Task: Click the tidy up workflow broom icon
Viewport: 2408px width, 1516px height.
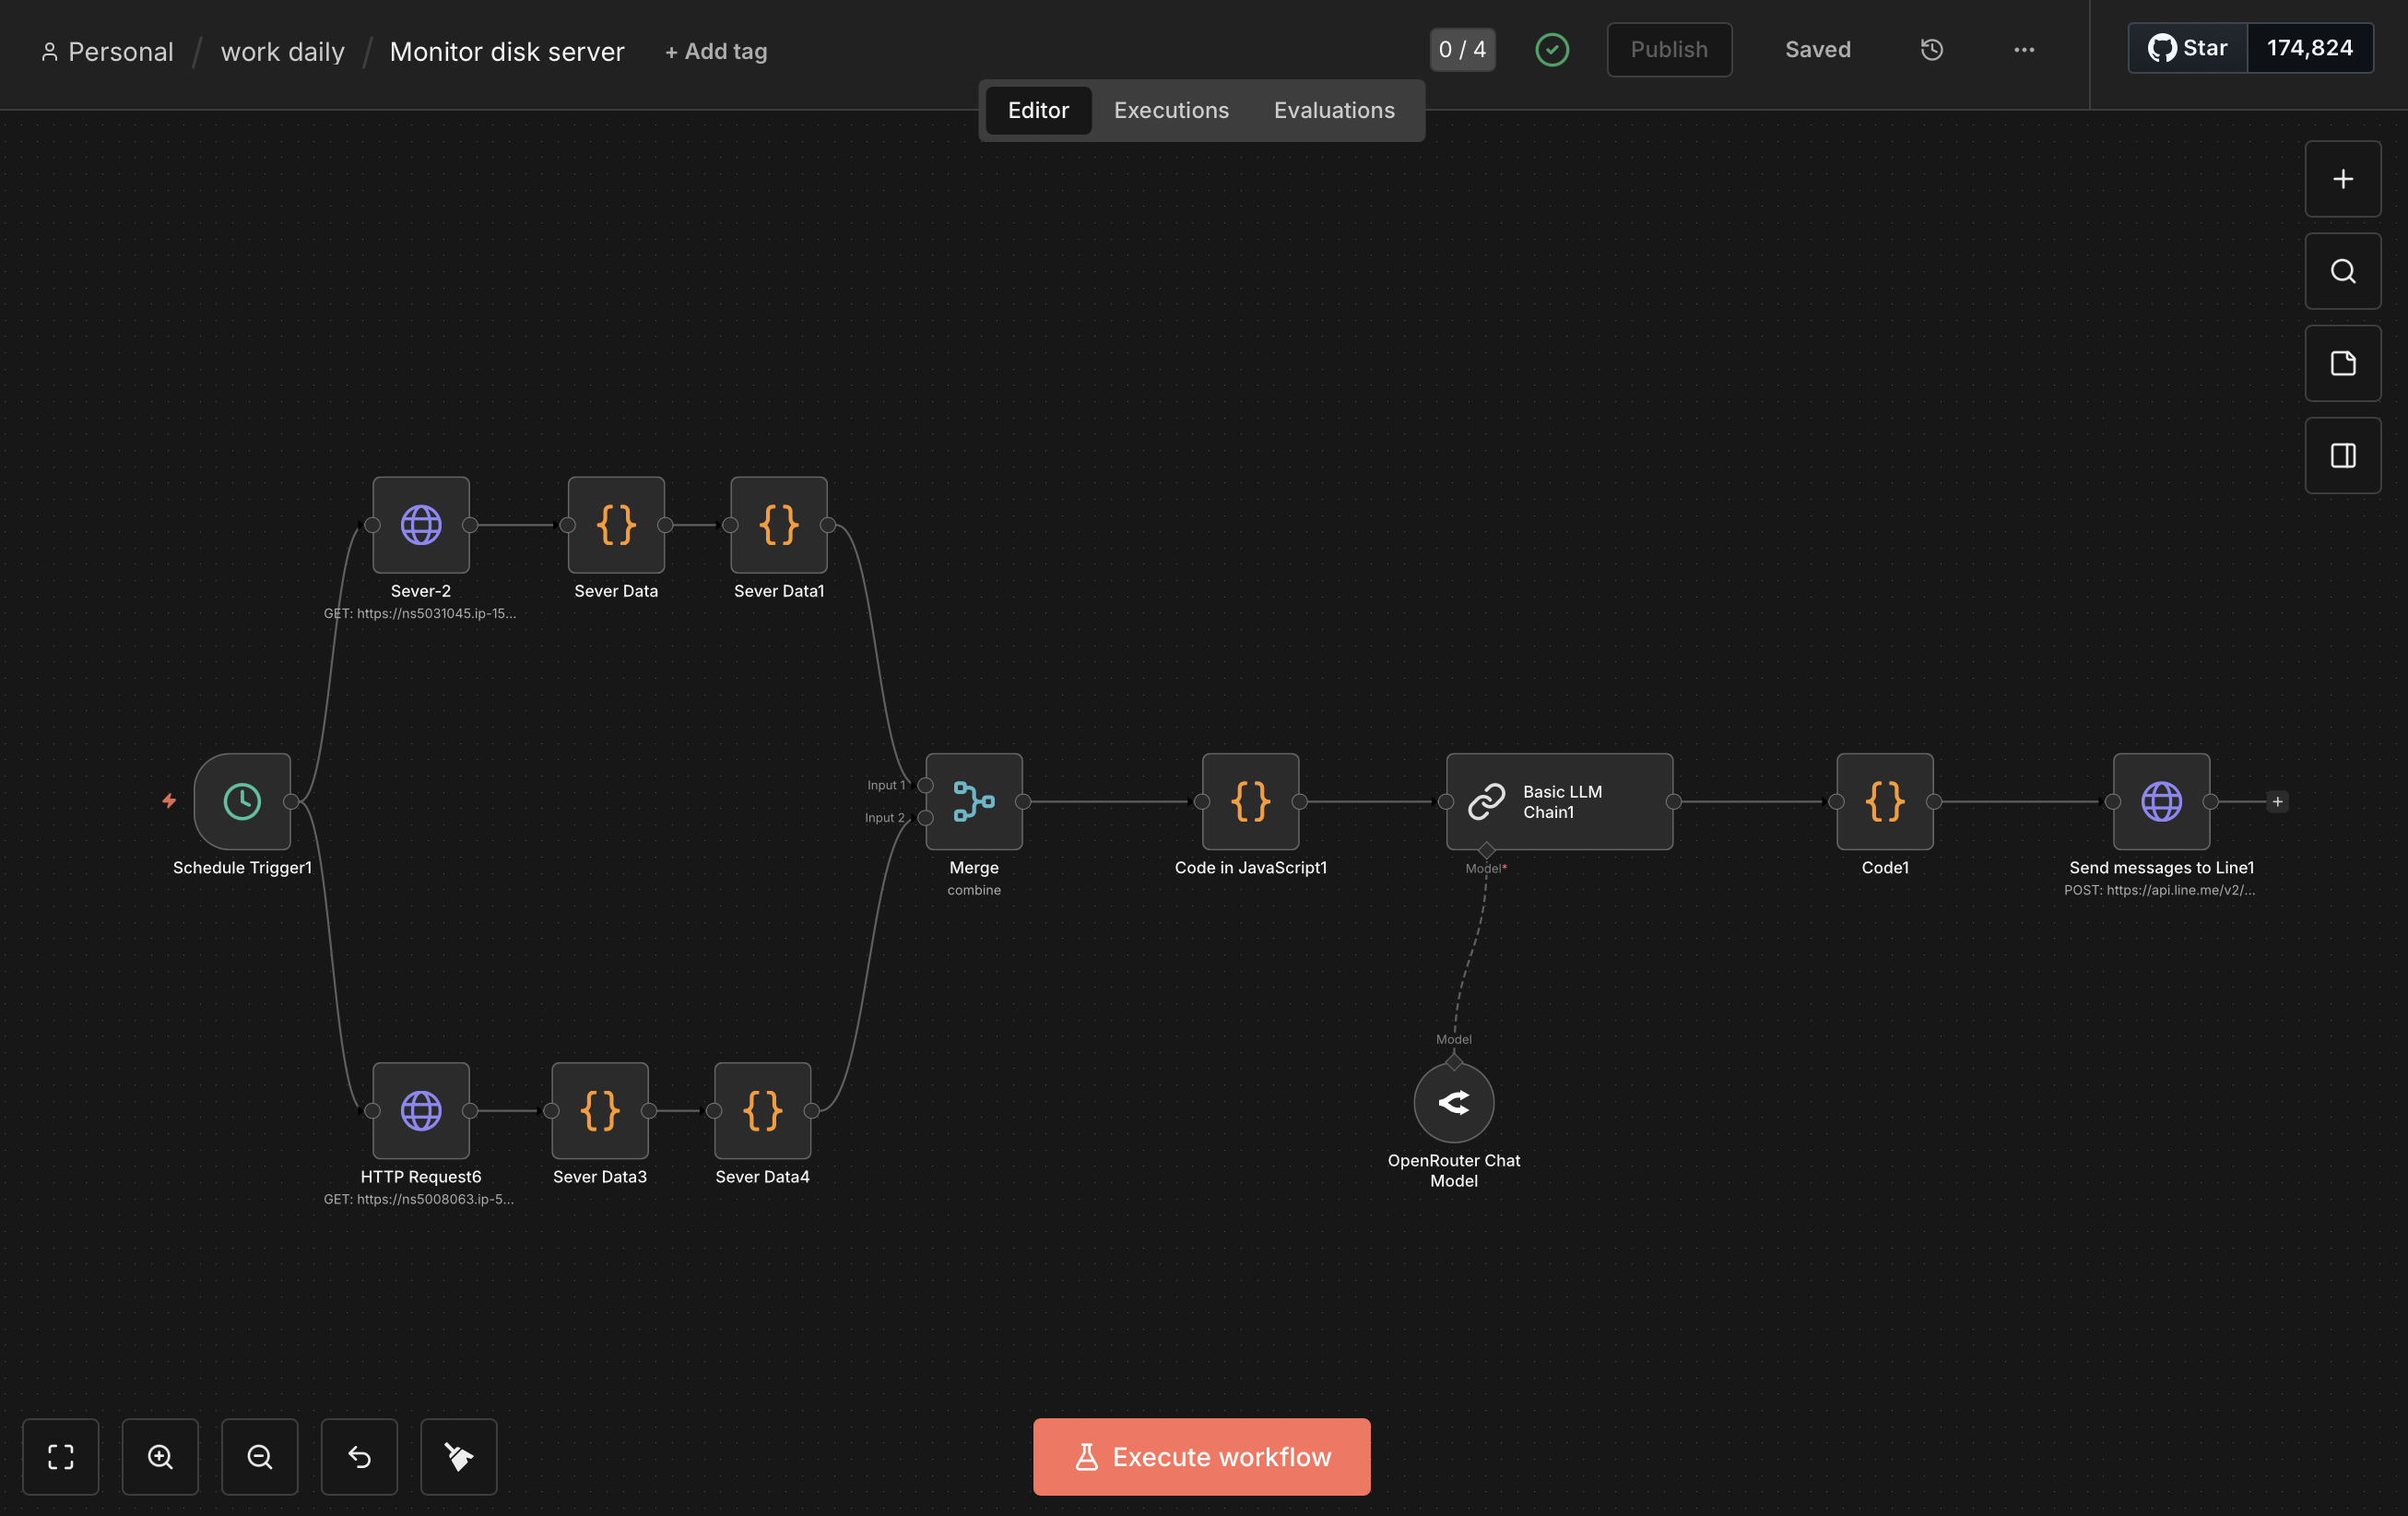Action: click(459, 1456)
